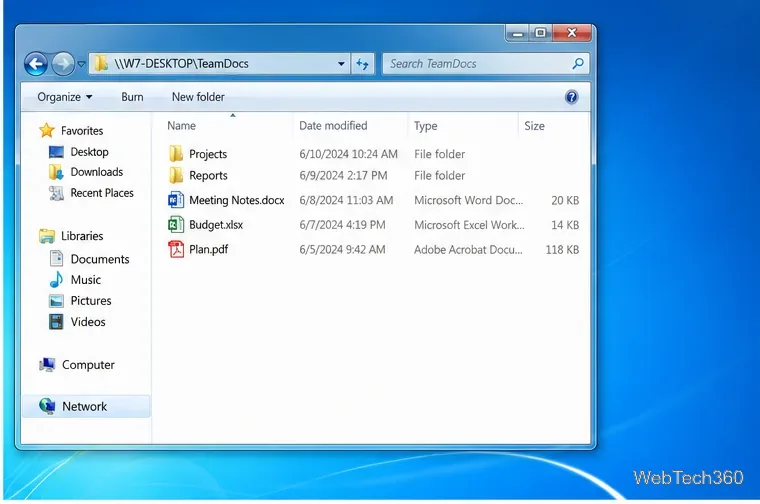Open the recent pages dropdown arrow

coord(81,64)
